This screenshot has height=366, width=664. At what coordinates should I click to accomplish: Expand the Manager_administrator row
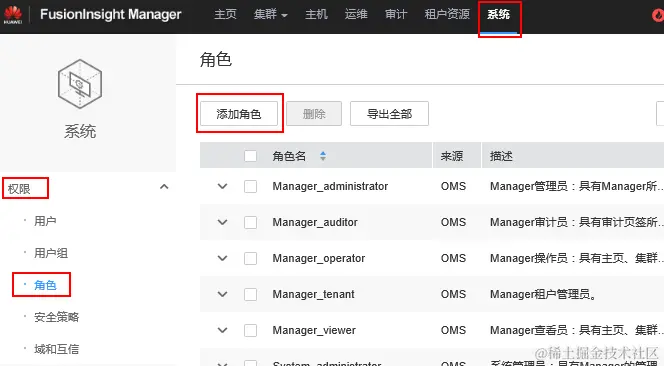point(222,186)
